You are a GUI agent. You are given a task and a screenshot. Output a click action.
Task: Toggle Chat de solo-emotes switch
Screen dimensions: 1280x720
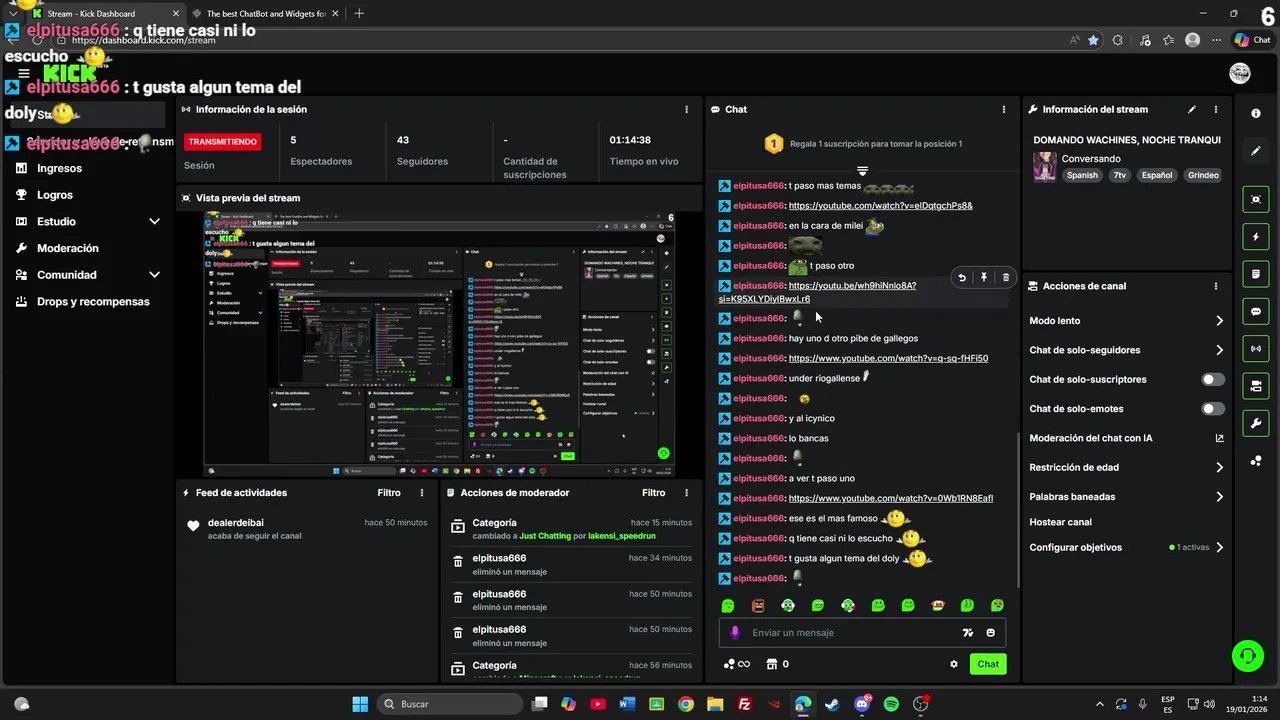pos(1213,409)
